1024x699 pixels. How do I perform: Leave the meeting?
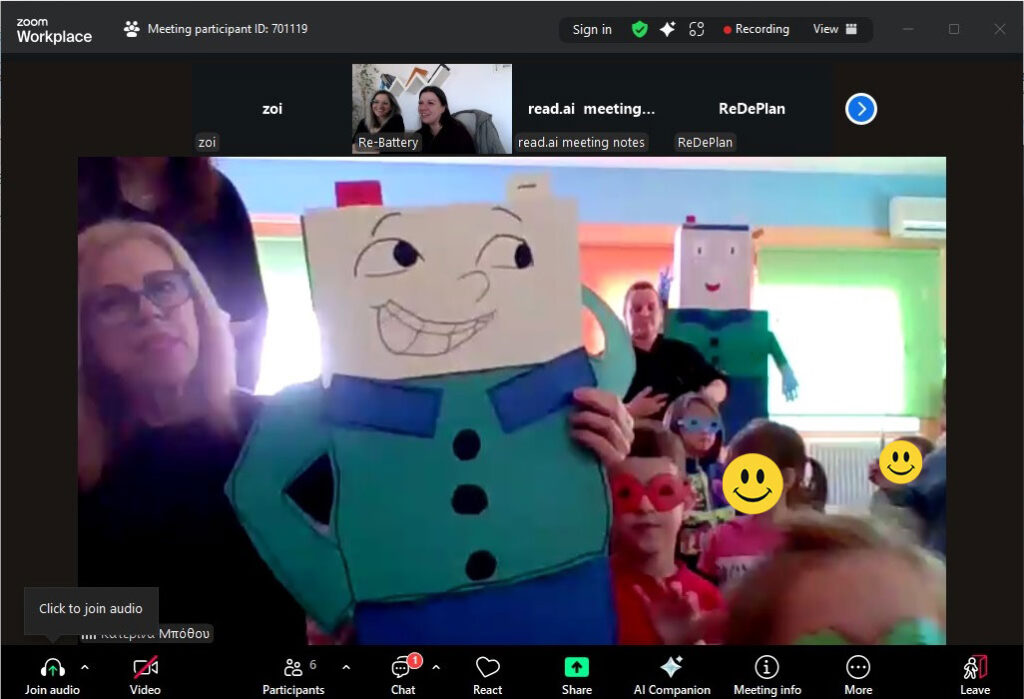tap(974, 674)
